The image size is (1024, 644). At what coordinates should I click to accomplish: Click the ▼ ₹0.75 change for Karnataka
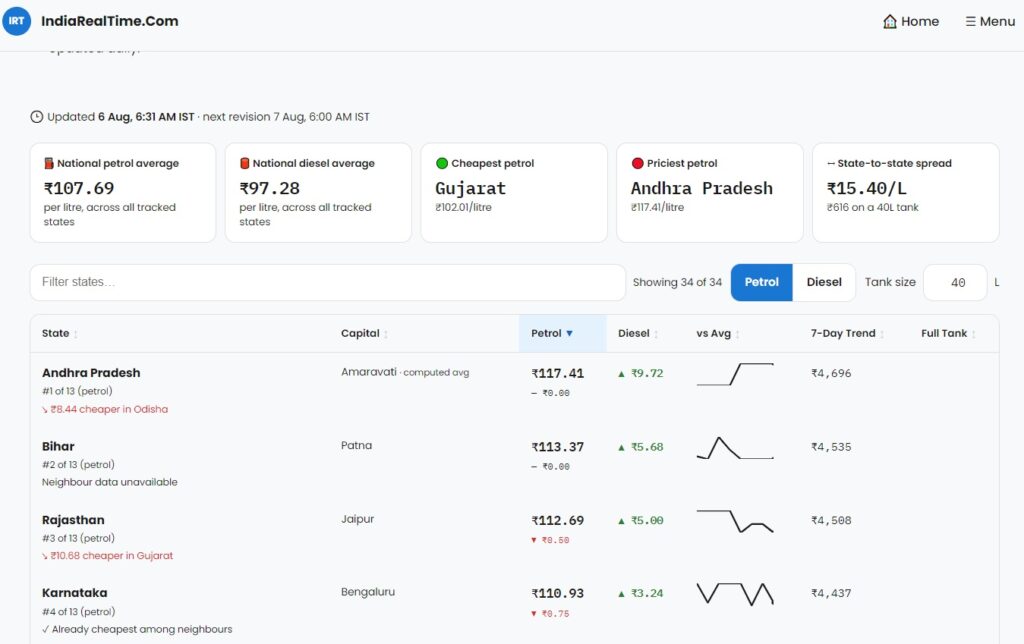pos(551,614)
